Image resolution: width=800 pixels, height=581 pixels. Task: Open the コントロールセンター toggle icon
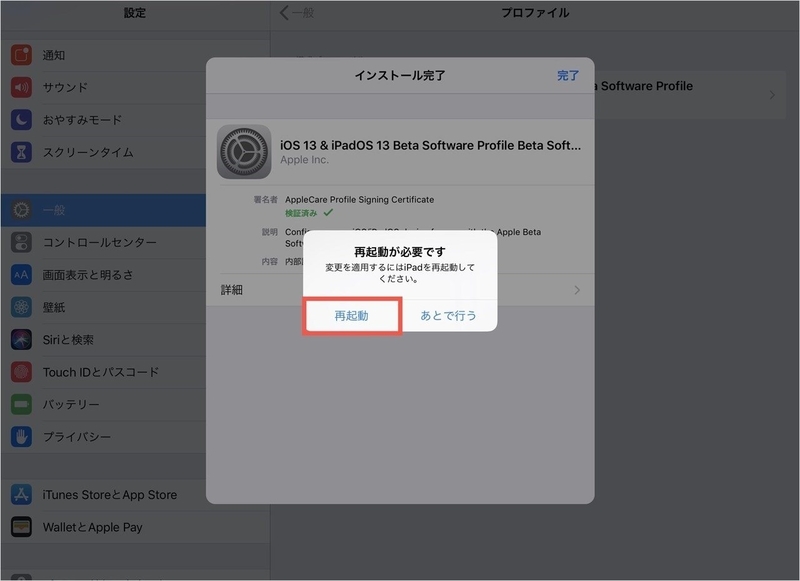coord(21,242)
